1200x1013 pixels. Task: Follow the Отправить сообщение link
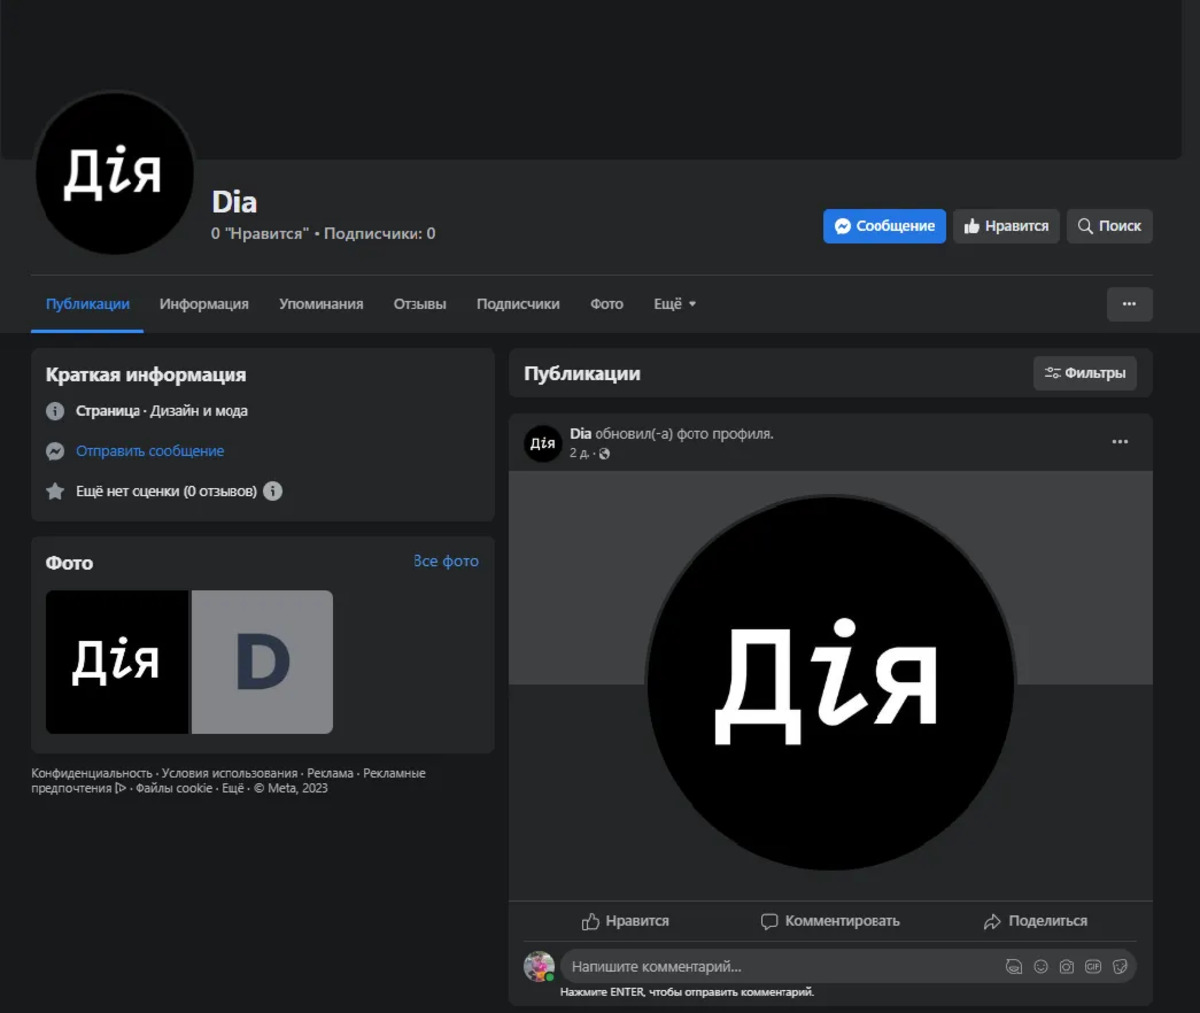click(150, 451)
